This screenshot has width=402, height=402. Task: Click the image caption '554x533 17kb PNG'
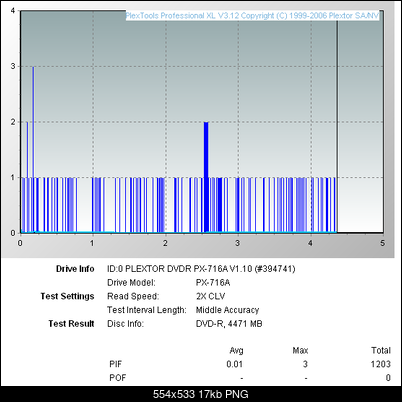pos(201,394)
